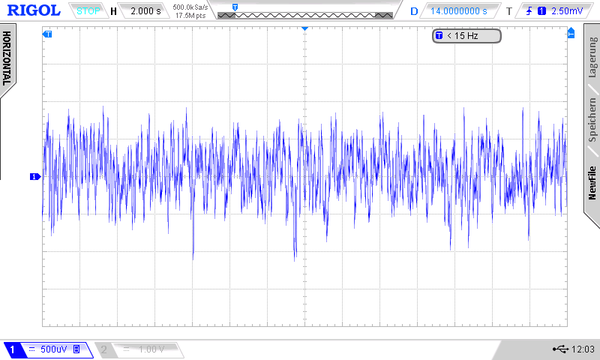Click the rising edge trigger icon
This screenshot has height=360, width=600.
pos(529,11)
